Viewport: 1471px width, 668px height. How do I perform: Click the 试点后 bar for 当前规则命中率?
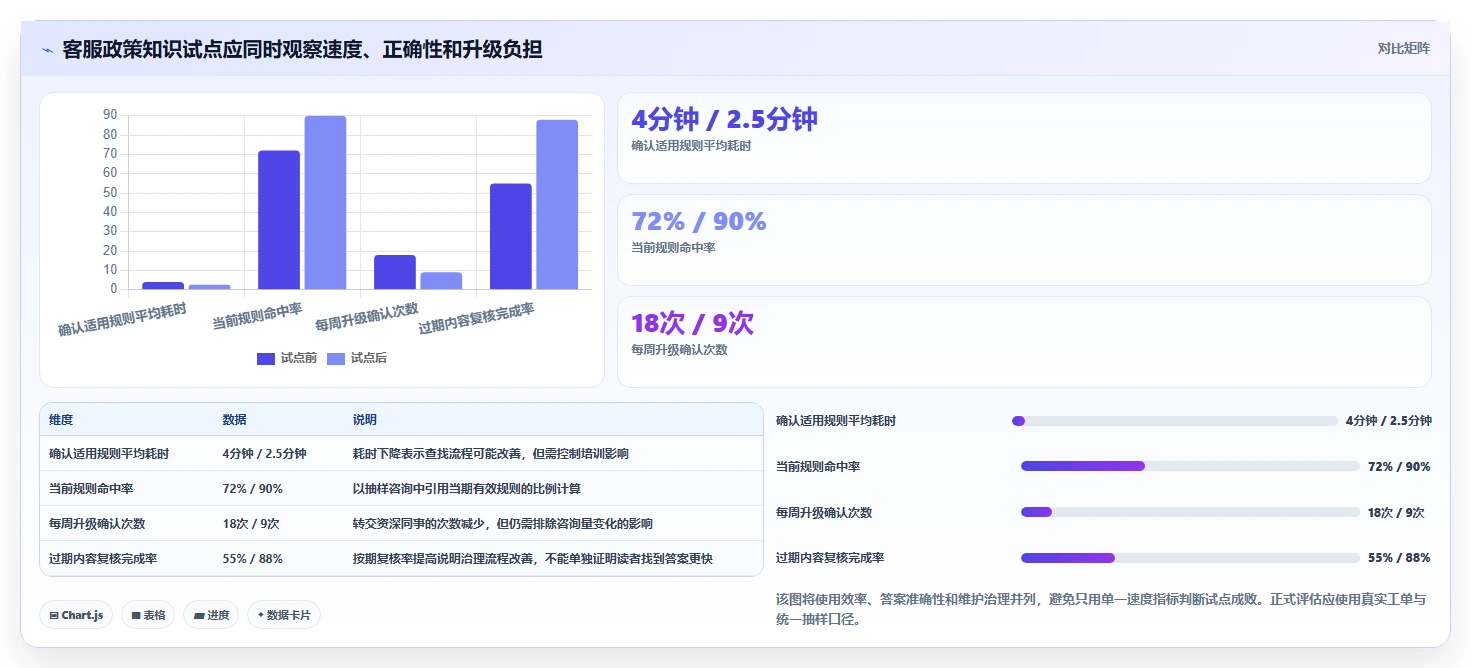(x=325, y=203)
